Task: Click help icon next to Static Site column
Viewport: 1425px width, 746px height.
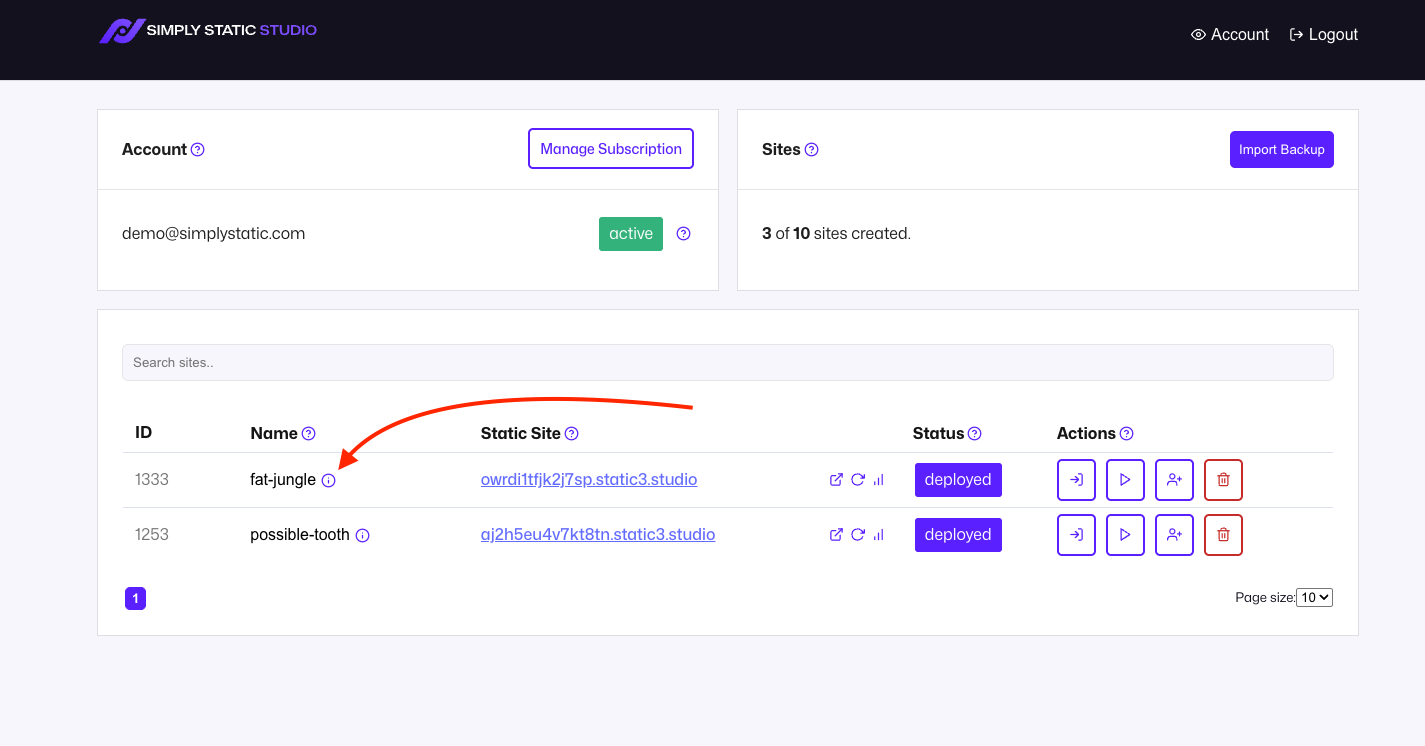Action: (x=572, y=434)
